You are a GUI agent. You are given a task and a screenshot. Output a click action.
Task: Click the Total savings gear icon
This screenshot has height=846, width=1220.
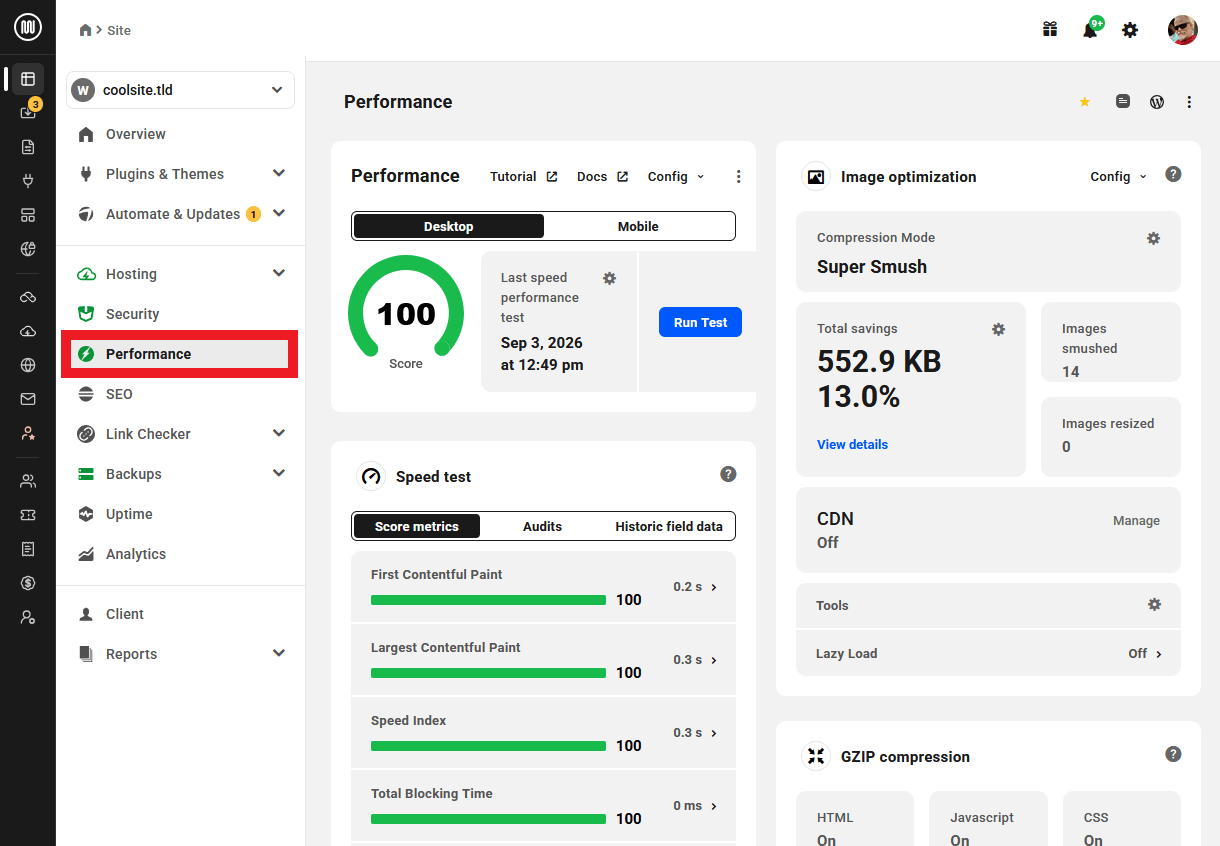click(x=998, y=329)
